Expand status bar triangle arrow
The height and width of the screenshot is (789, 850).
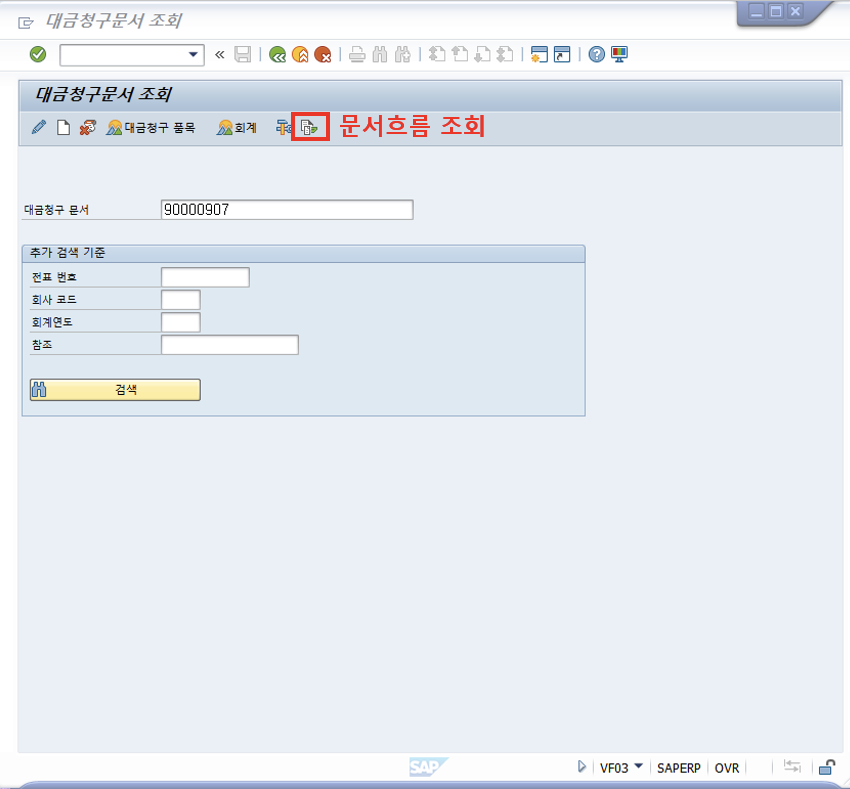pyautogui.click(x=582, y=767)
